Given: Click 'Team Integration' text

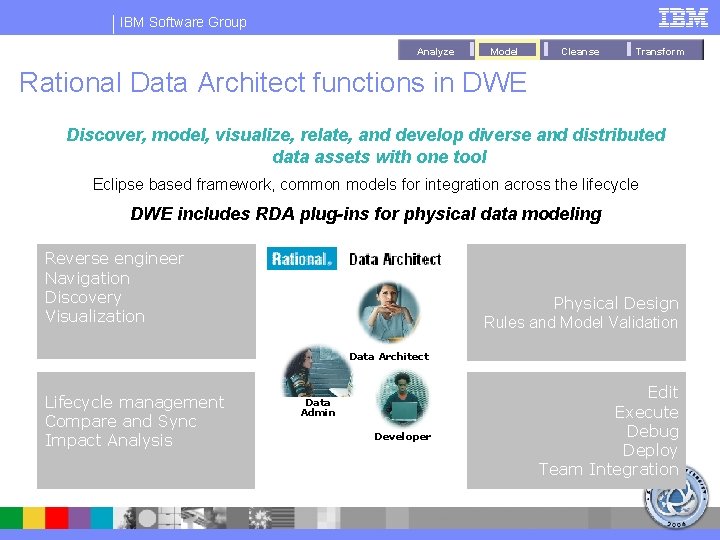Looking at the screenshot, I should point(608,469).
